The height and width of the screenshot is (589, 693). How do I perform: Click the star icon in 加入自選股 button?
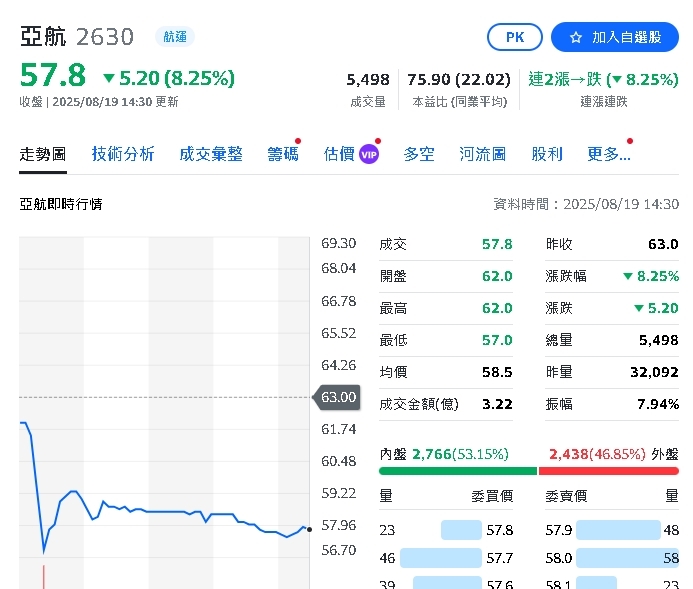[575, 37]
